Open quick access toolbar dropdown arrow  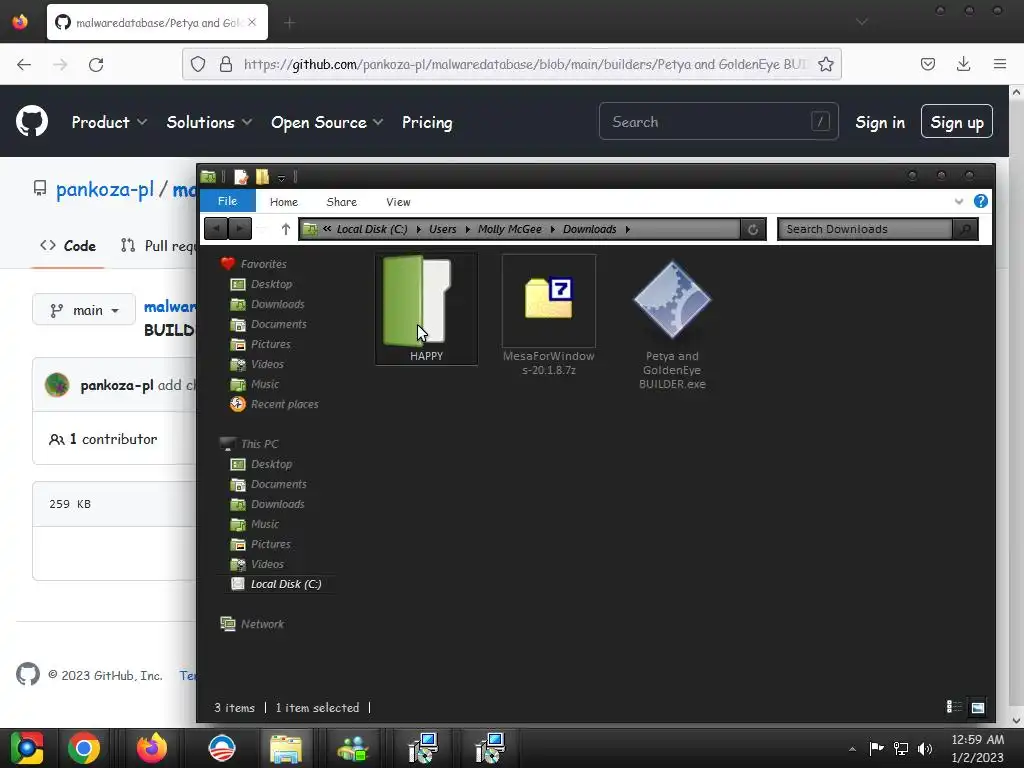(281, 178)
